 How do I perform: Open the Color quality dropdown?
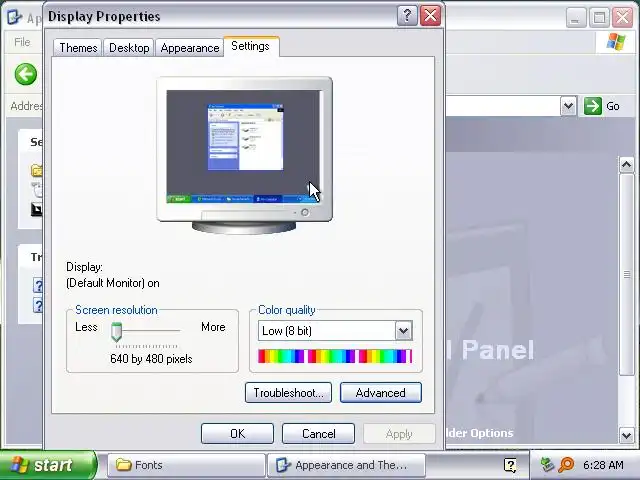point(404,331)
